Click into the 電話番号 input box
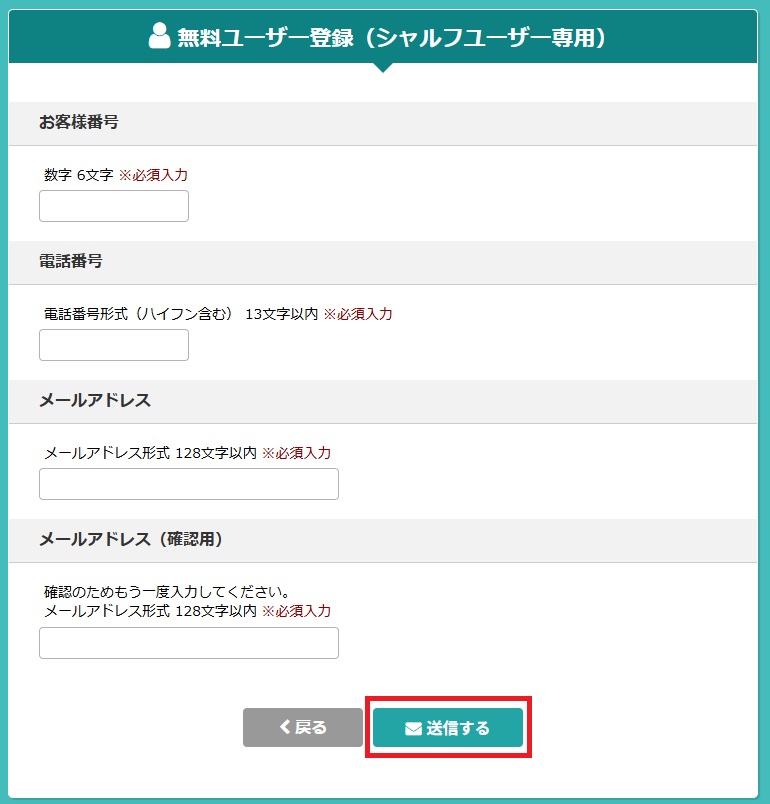Image resolution: width=770 pixels, height=804 pixels. pyautogui.click(x=114, y=345)
